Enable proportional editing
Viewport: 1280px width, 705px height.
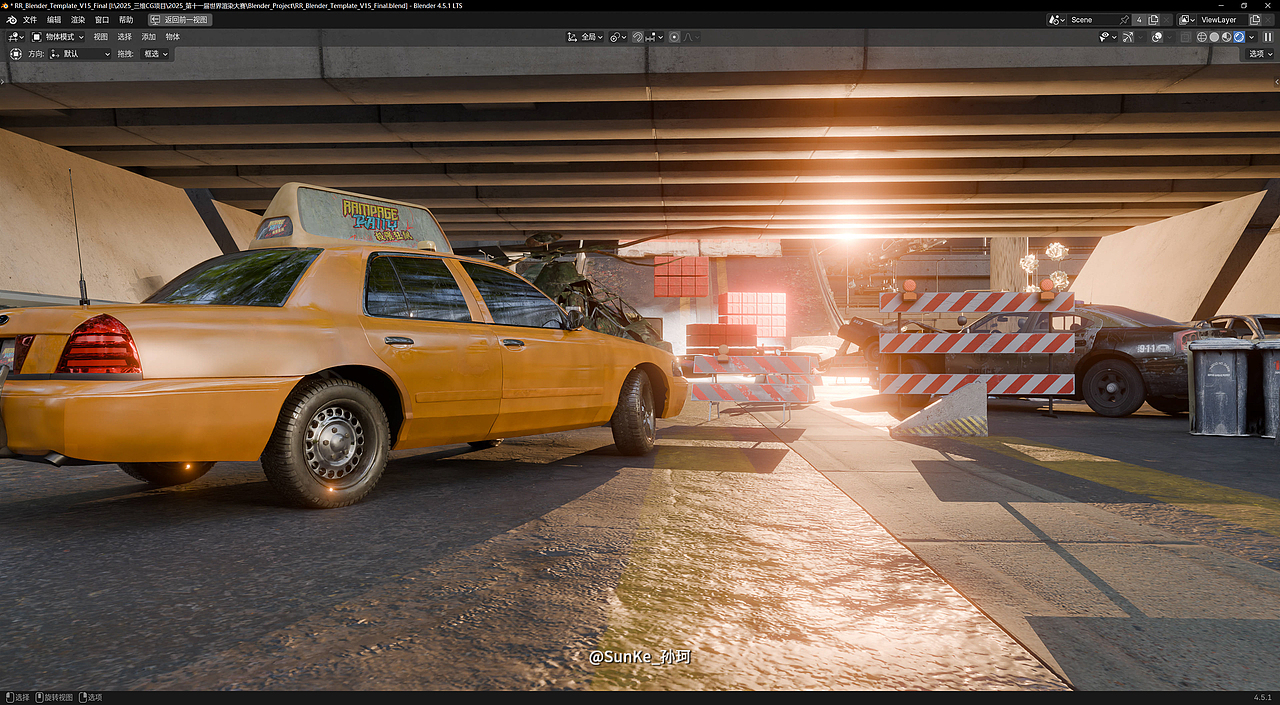(674, 37)
